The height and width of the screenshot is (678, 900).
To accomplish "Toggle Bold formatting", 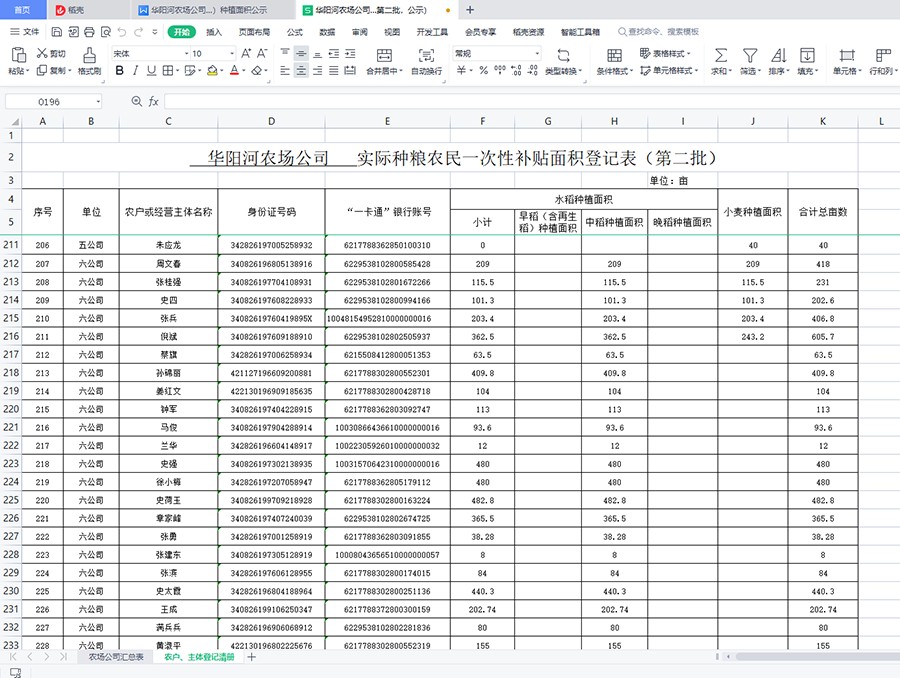I will pyautogui.click(x=120, y=71).
